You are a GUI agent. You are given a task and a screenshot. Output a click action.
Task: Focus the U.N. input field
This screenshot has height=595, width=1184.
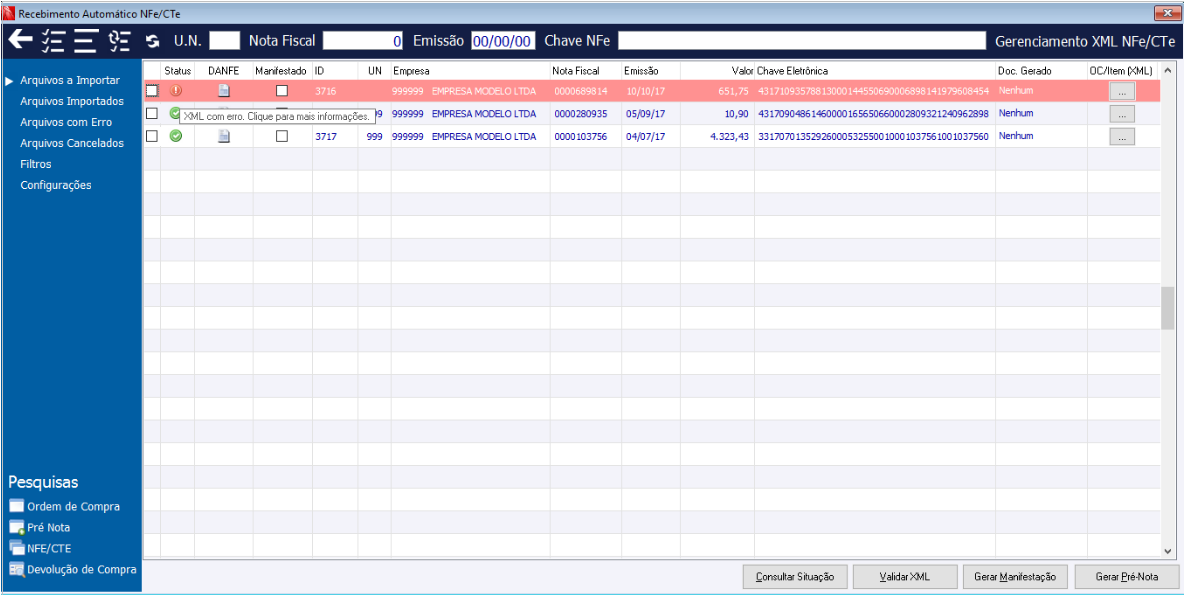tap(224, 41)
